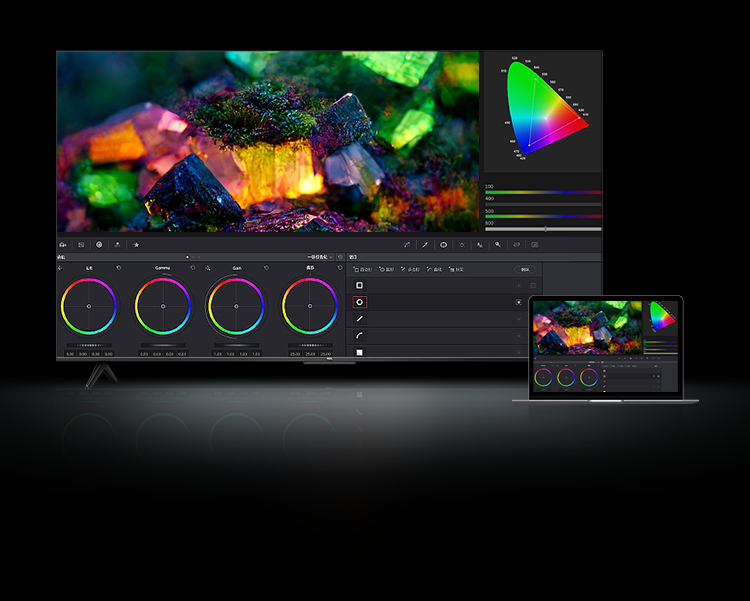750x601 pixels.
Task: Click the oval Window palette icon
Action: point(443,244)
